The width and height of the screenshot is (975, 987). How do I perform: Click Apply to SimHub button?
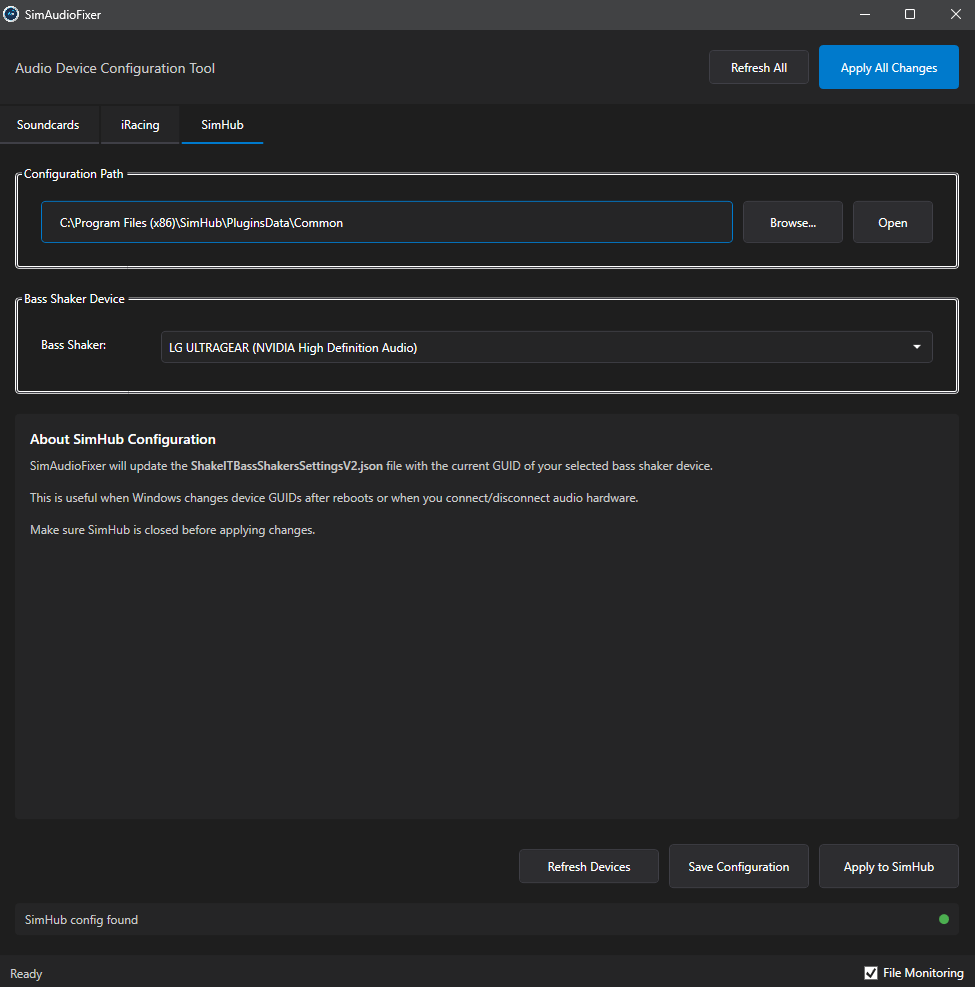pos(889,866)
